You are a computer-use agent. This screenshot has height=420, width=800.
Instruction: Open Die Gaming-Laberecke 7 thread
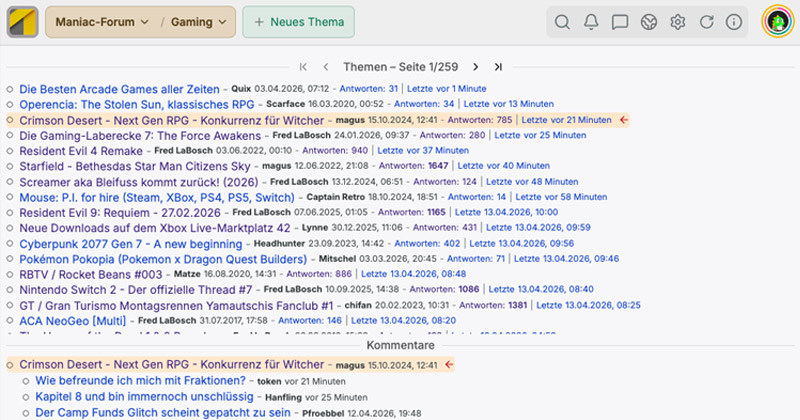pyautogui.click(x=140, y=135)
